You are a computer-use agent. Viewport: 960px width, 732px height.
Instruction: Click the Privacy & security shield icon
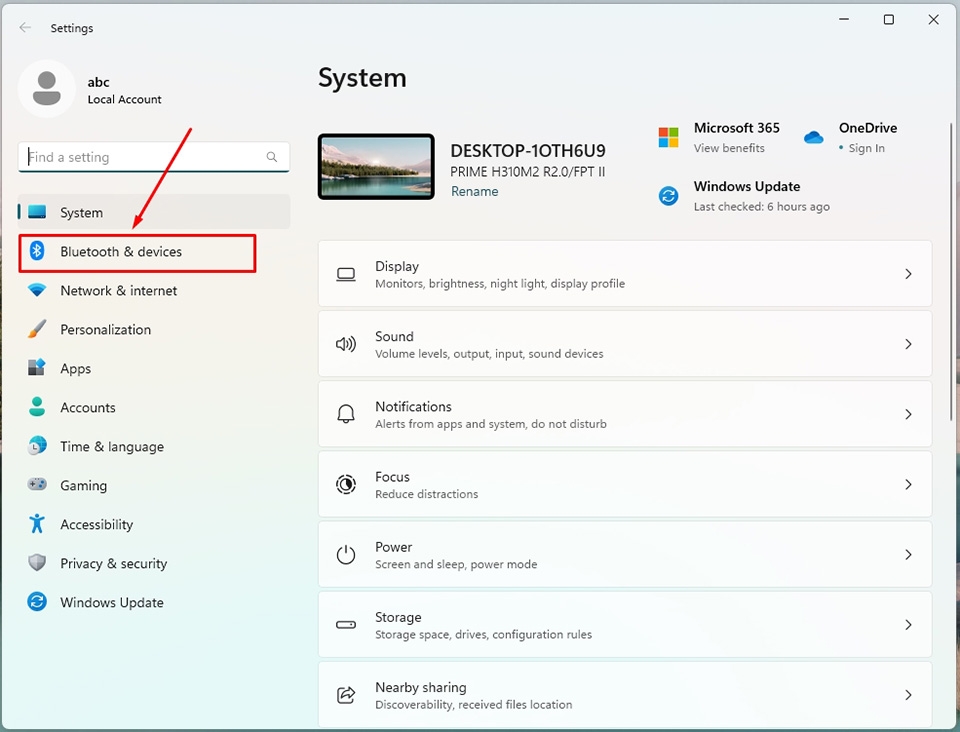point(37,562)
